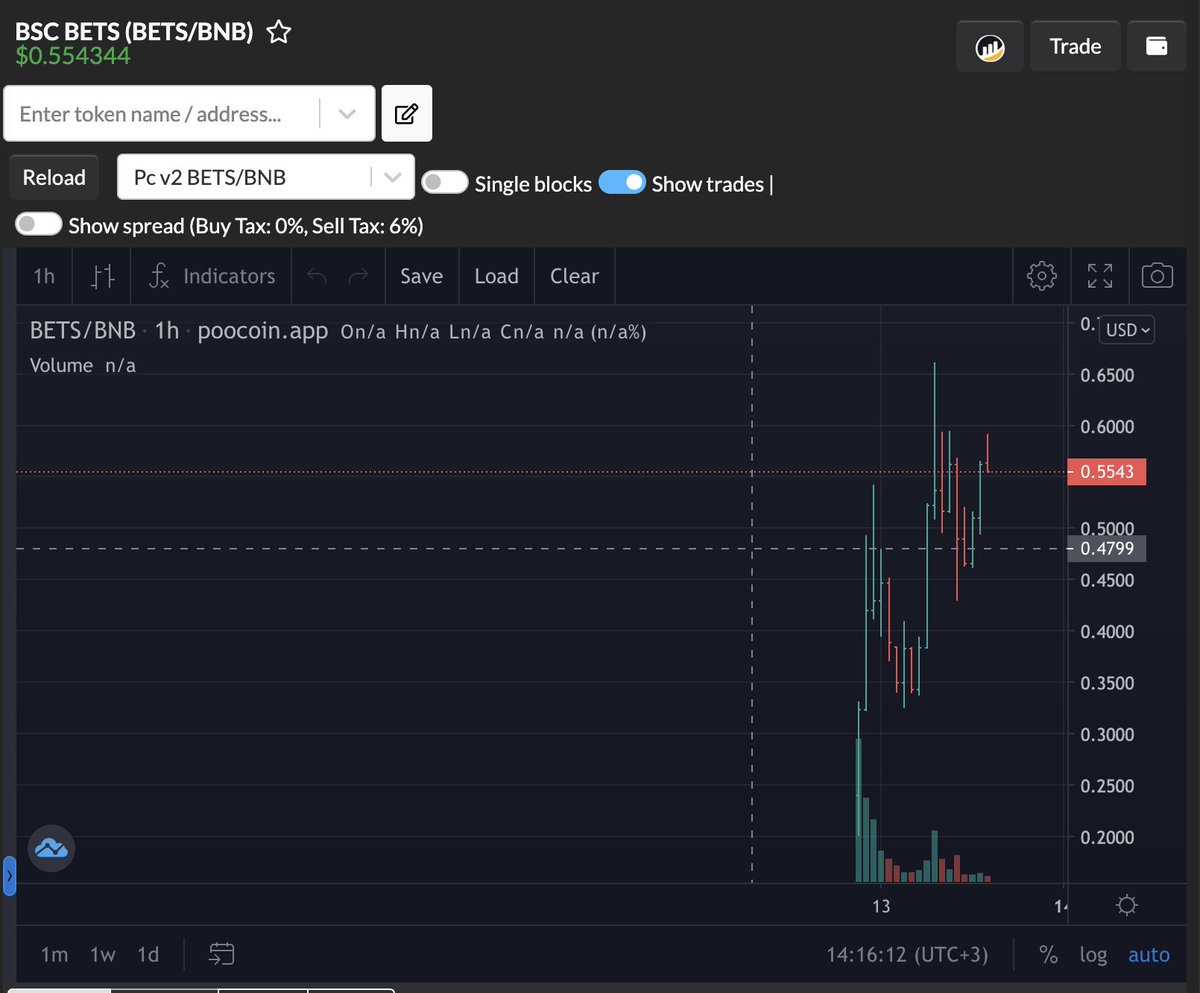1200x993 pixels.
Task: Click the 14:16:12 (UTC+3) timezone button
Action: 907,955
